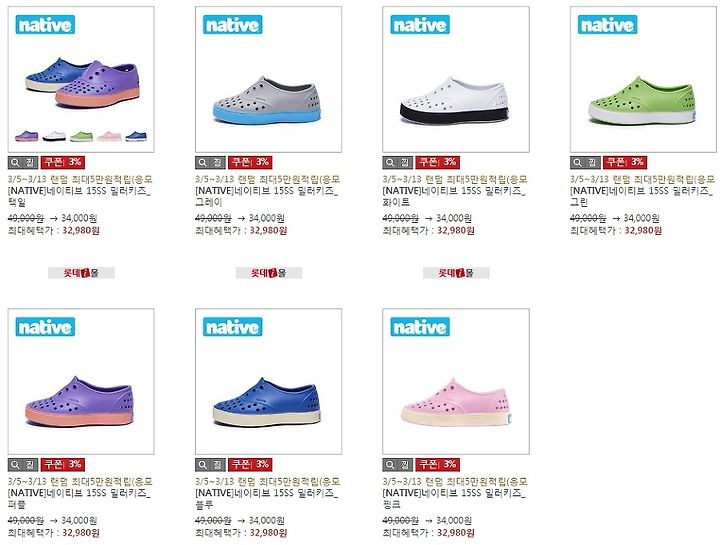The image size is (720, 545).
Task: Click red 3% coupon badge under pink shoe
Action: [438, 465]
